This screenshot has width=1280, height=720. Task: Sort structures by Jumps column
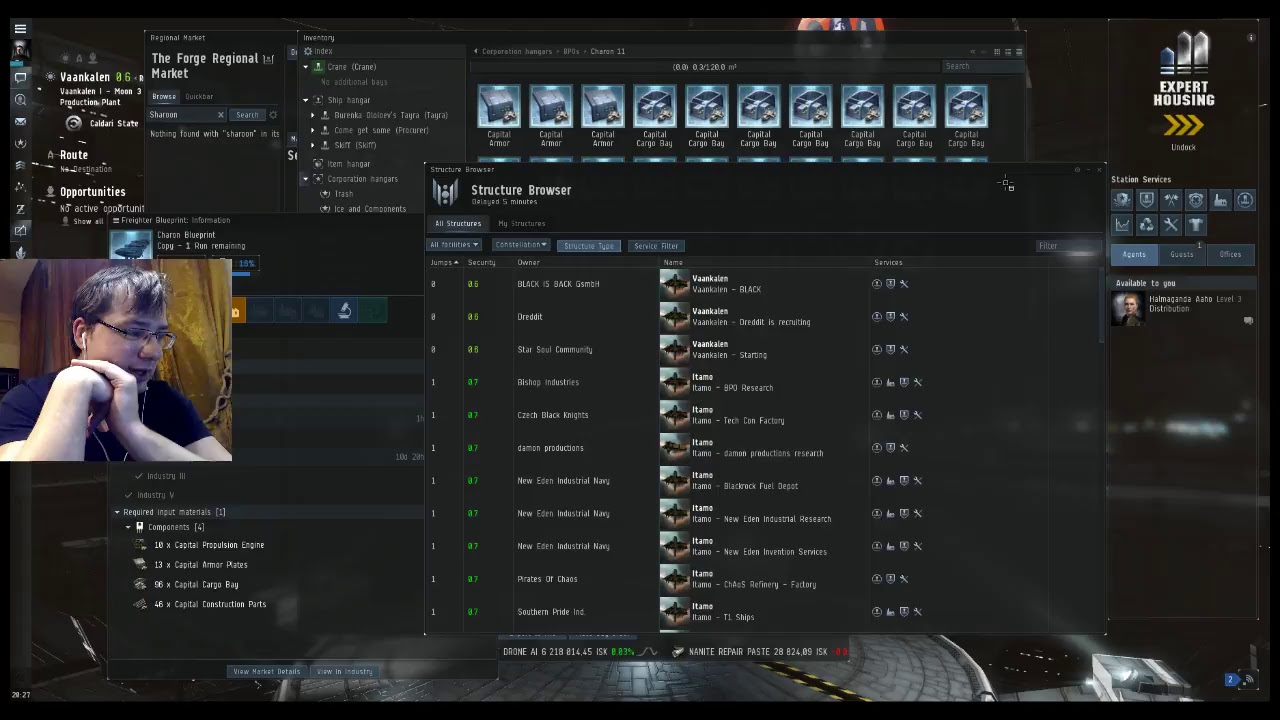pyautogui.click(x=444, y=262)
